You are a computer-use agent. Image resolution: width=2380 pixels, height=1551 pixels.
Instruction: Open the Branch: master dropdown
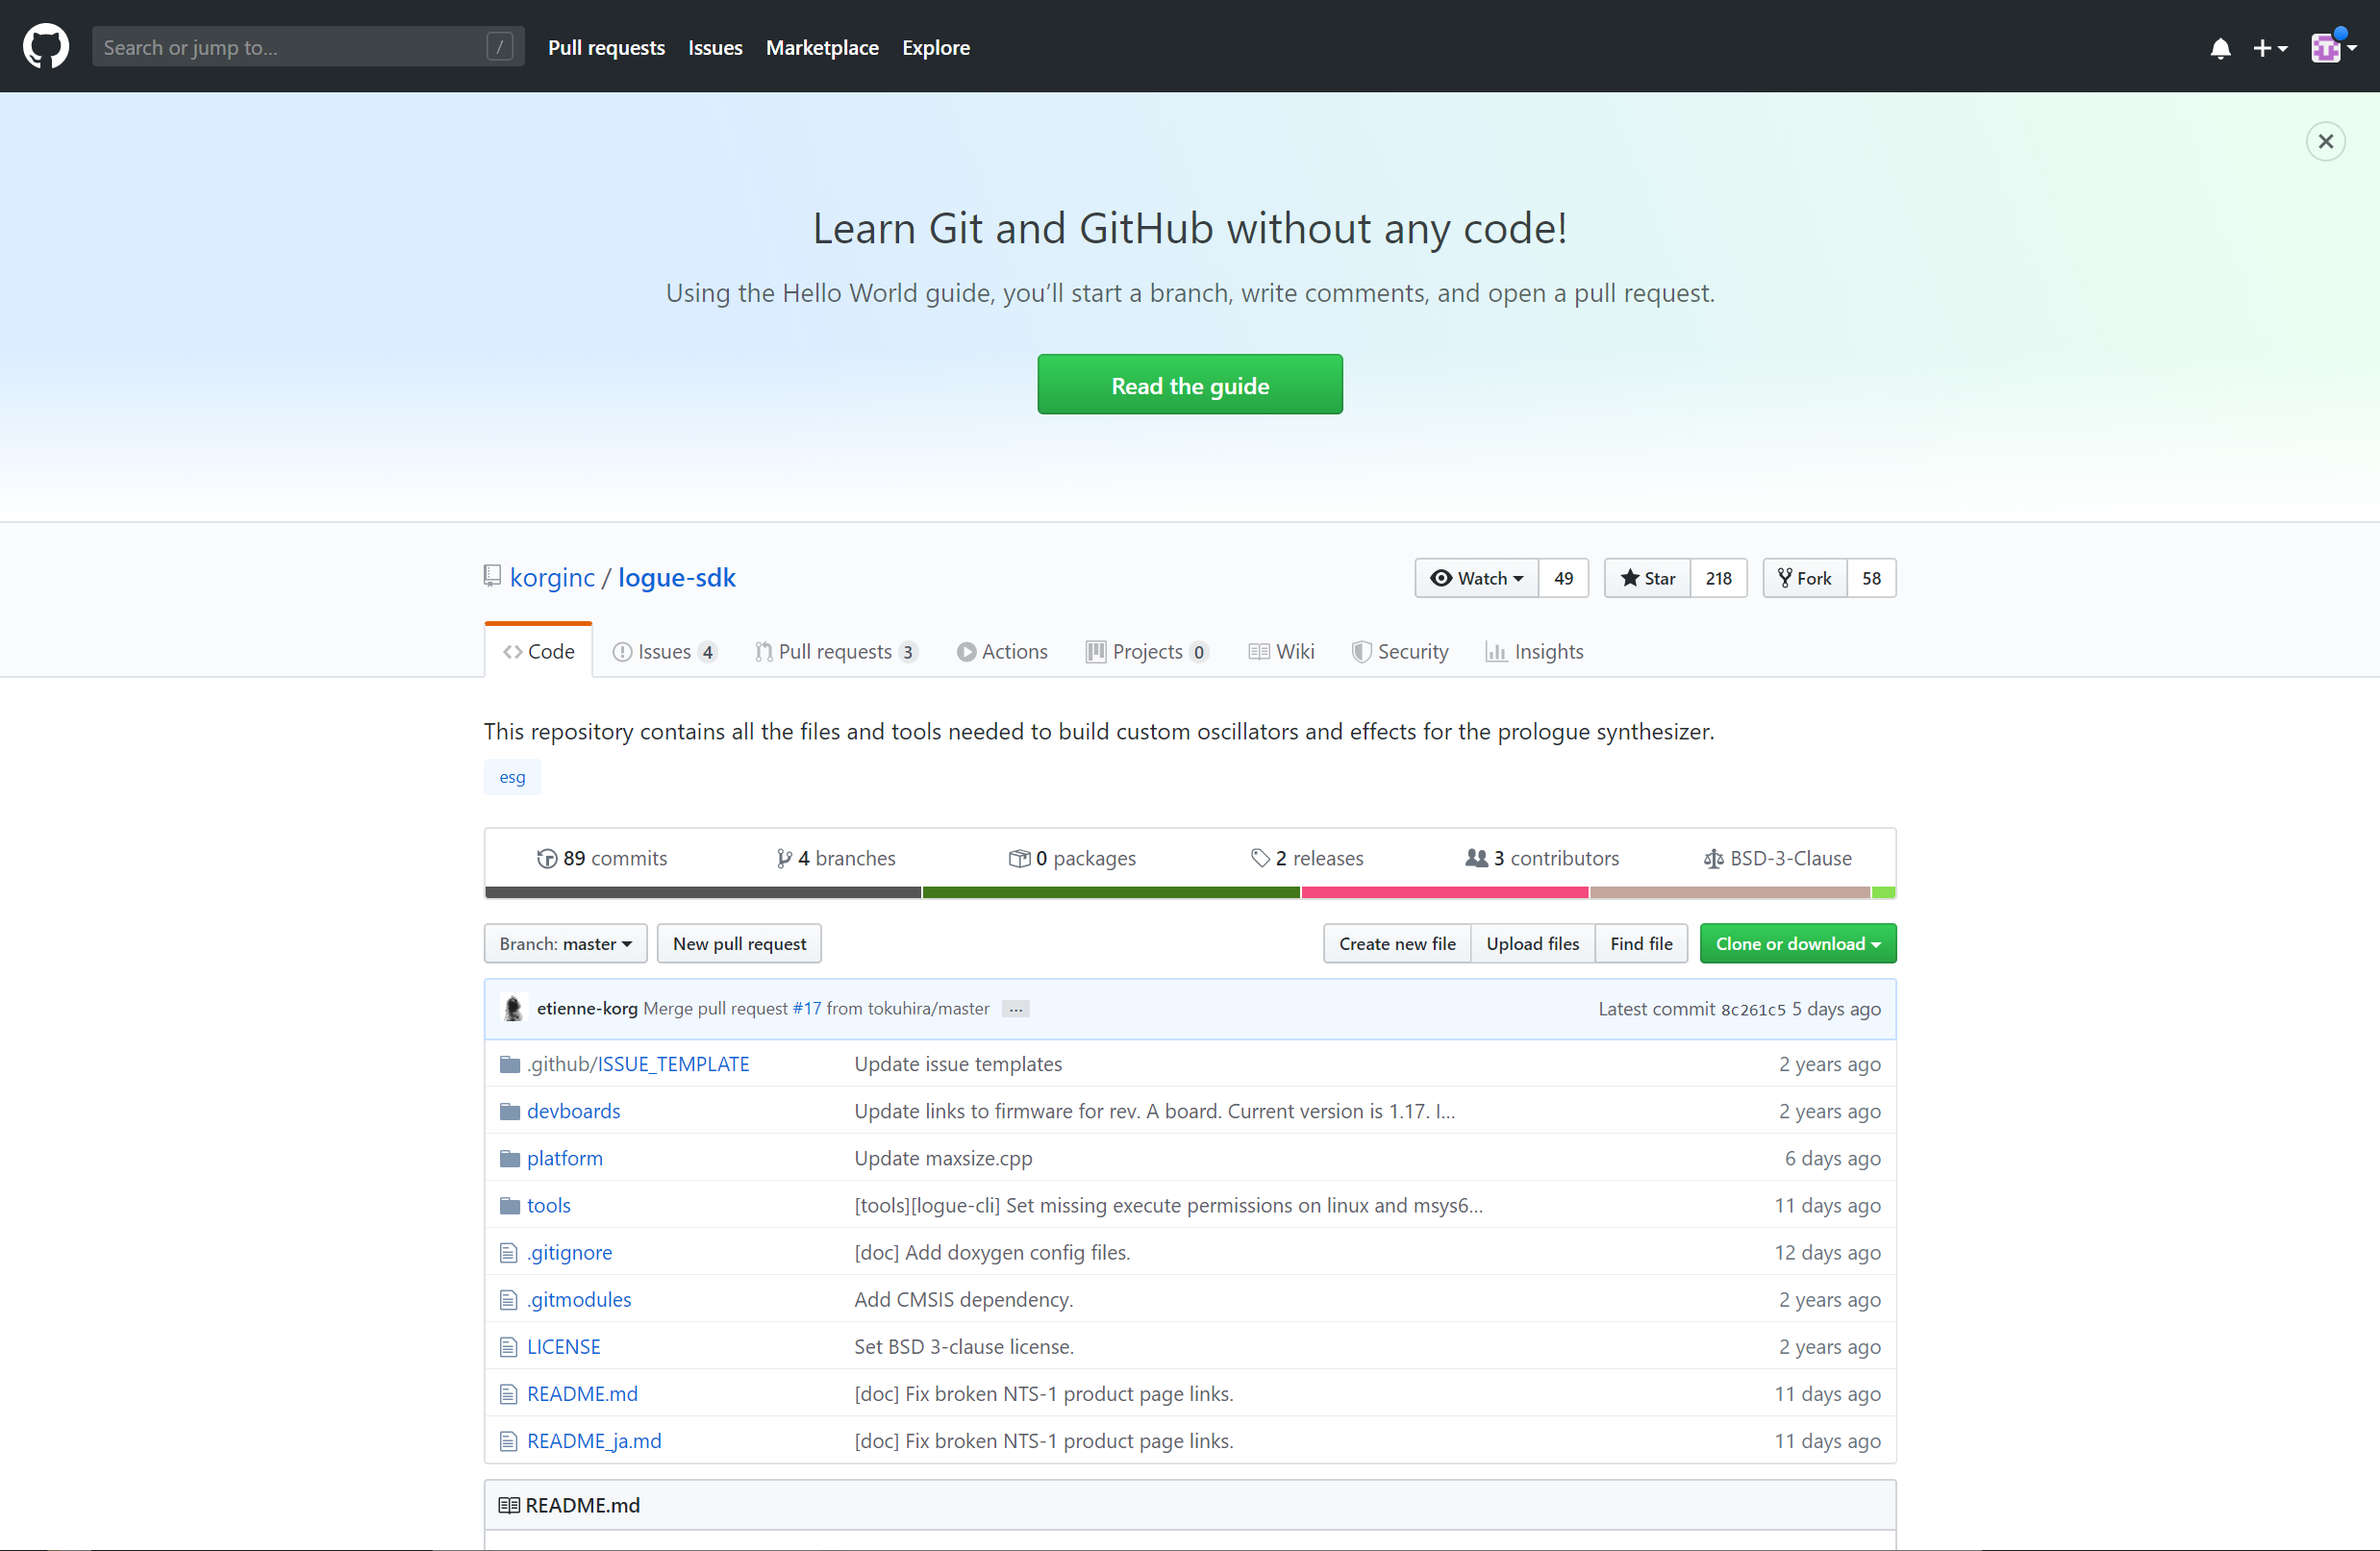click(566, 943)
